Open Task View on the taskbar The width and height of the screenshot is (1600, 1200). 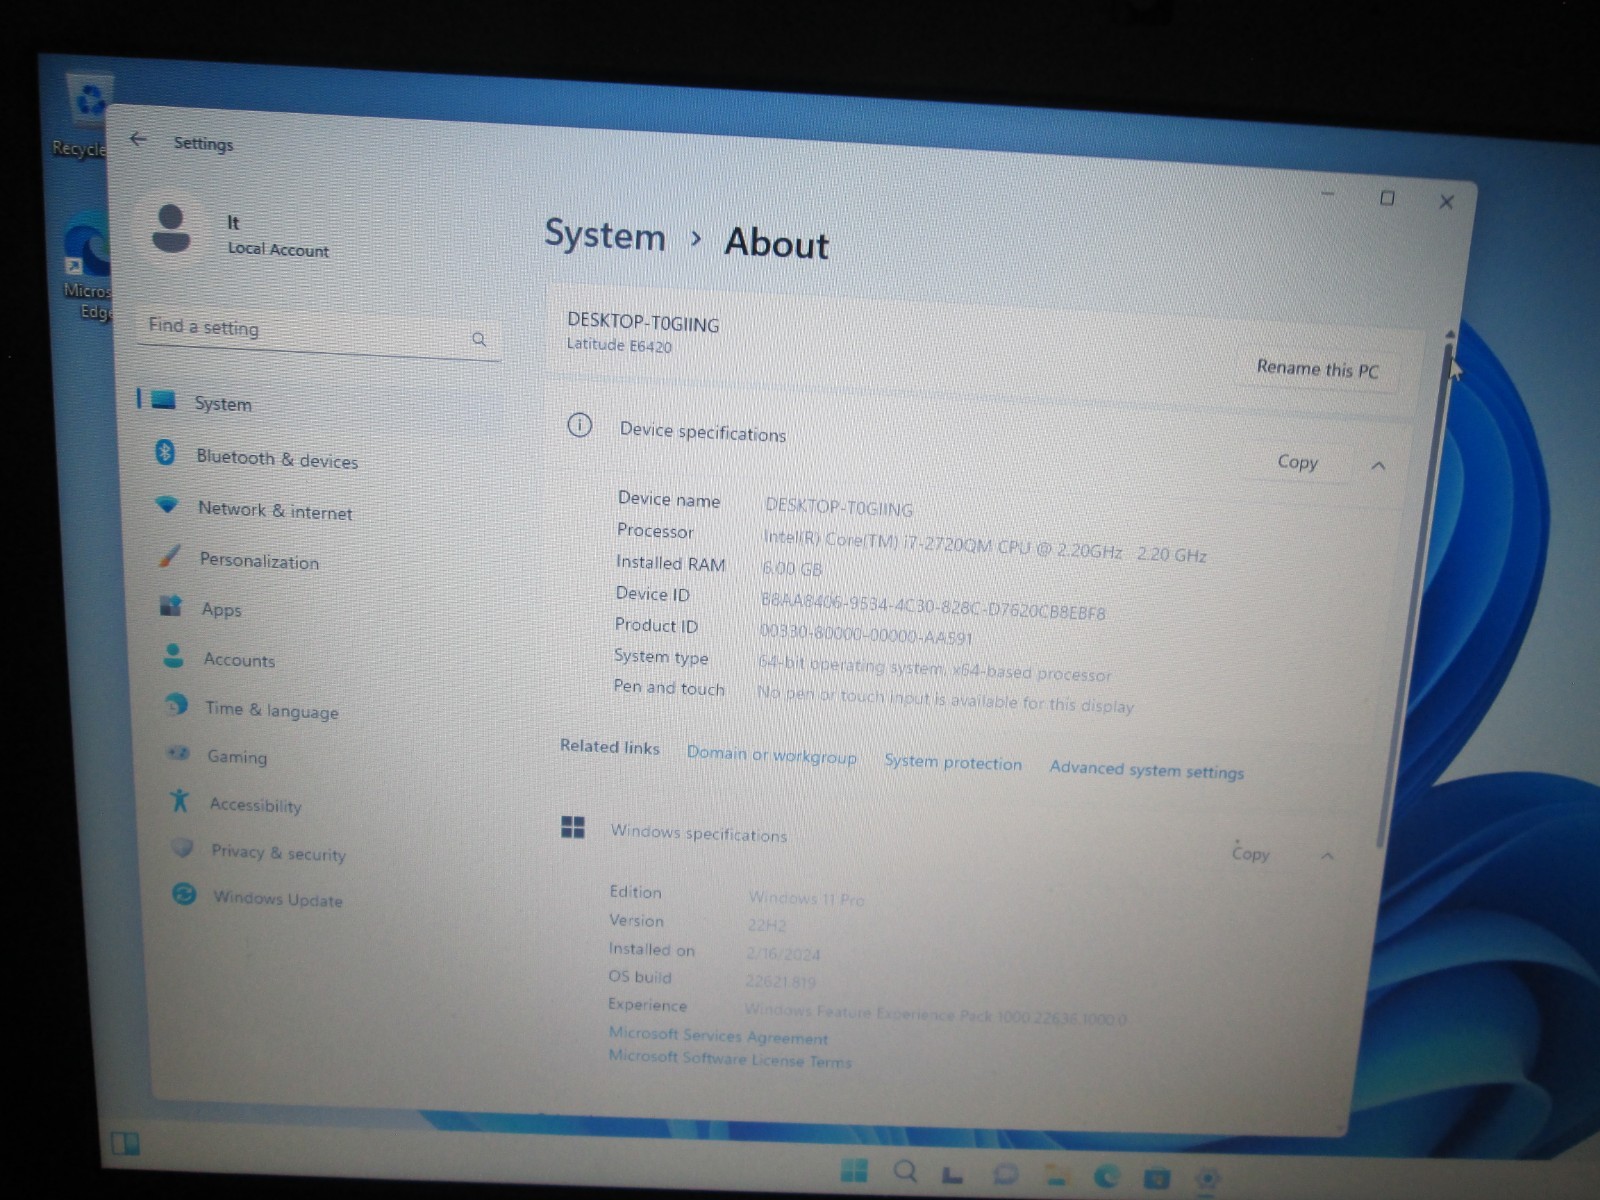pos(953,1174)
